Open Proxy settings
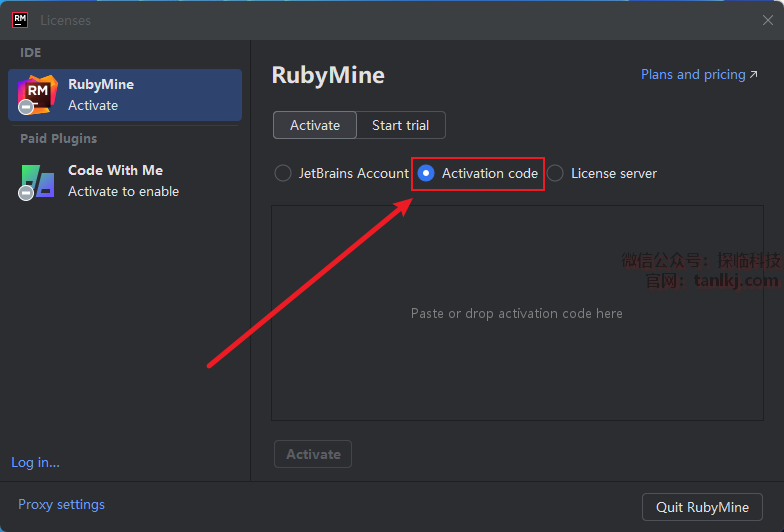The image size is (784, 532). pyautogui.click(x=61, y=504)
